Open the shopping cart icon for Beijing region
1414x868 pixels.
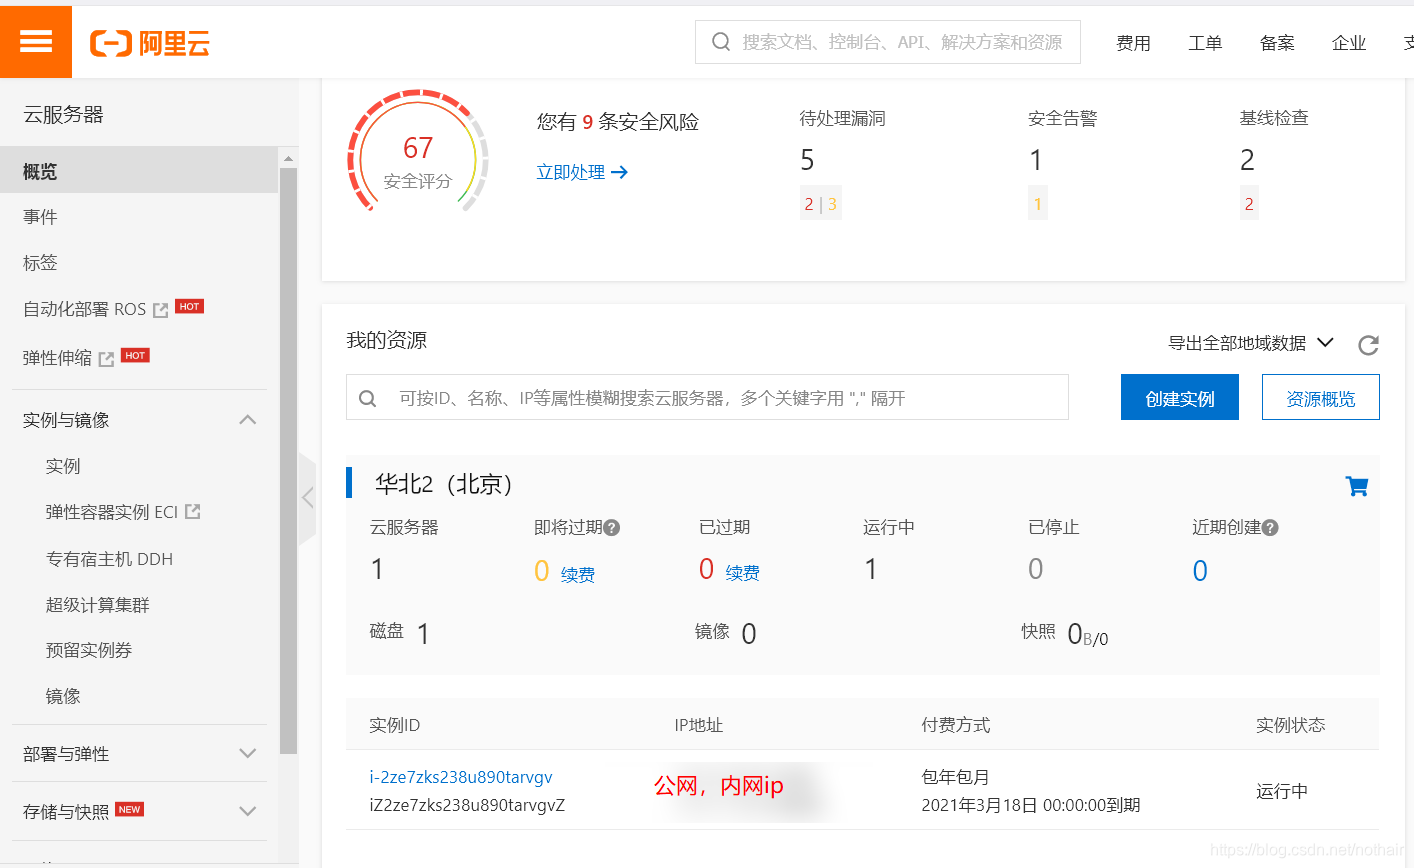point(1357,486)
